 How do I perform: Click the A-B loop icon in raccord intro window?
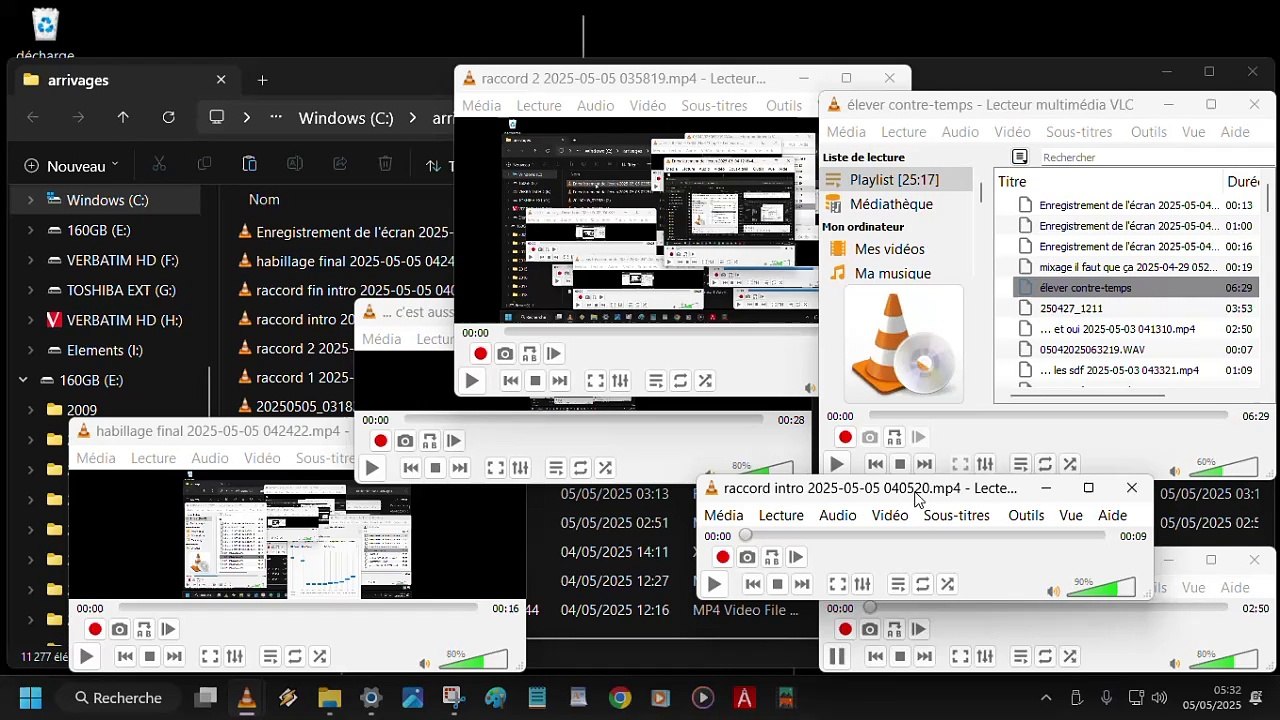point(772,557)
